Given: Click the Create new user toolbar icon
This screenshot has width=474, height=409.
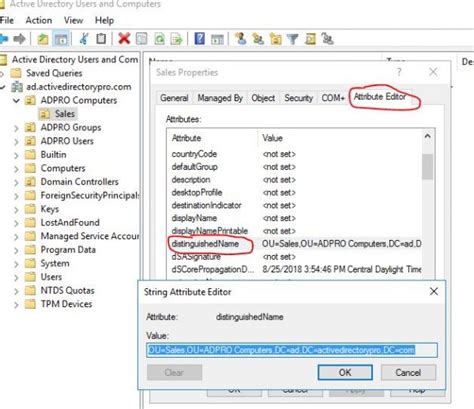Looking at the screenshot, I should point(240,39).
